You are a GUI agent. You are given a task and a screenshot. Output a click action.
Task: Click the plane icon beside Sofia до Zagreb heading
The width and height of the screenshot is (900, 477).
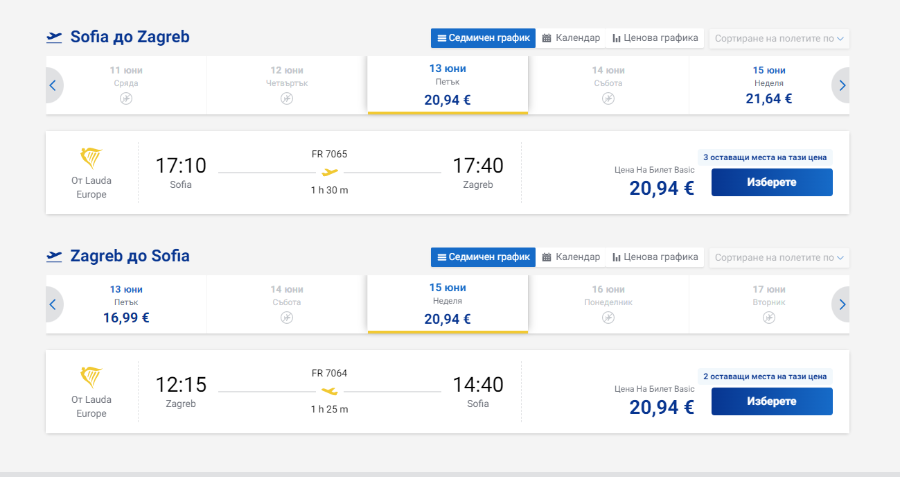[x=54, y=38]
